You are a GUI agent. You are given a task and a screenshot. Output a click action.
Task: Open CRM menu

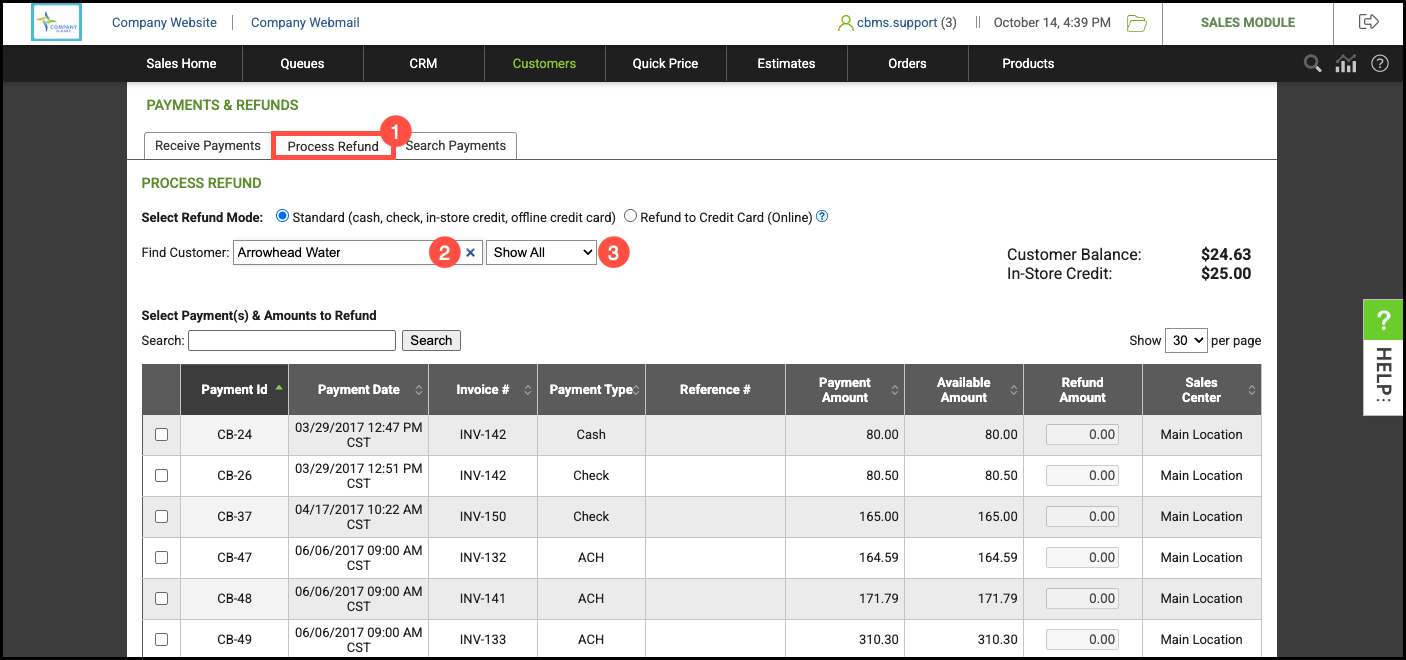point(423,63)
